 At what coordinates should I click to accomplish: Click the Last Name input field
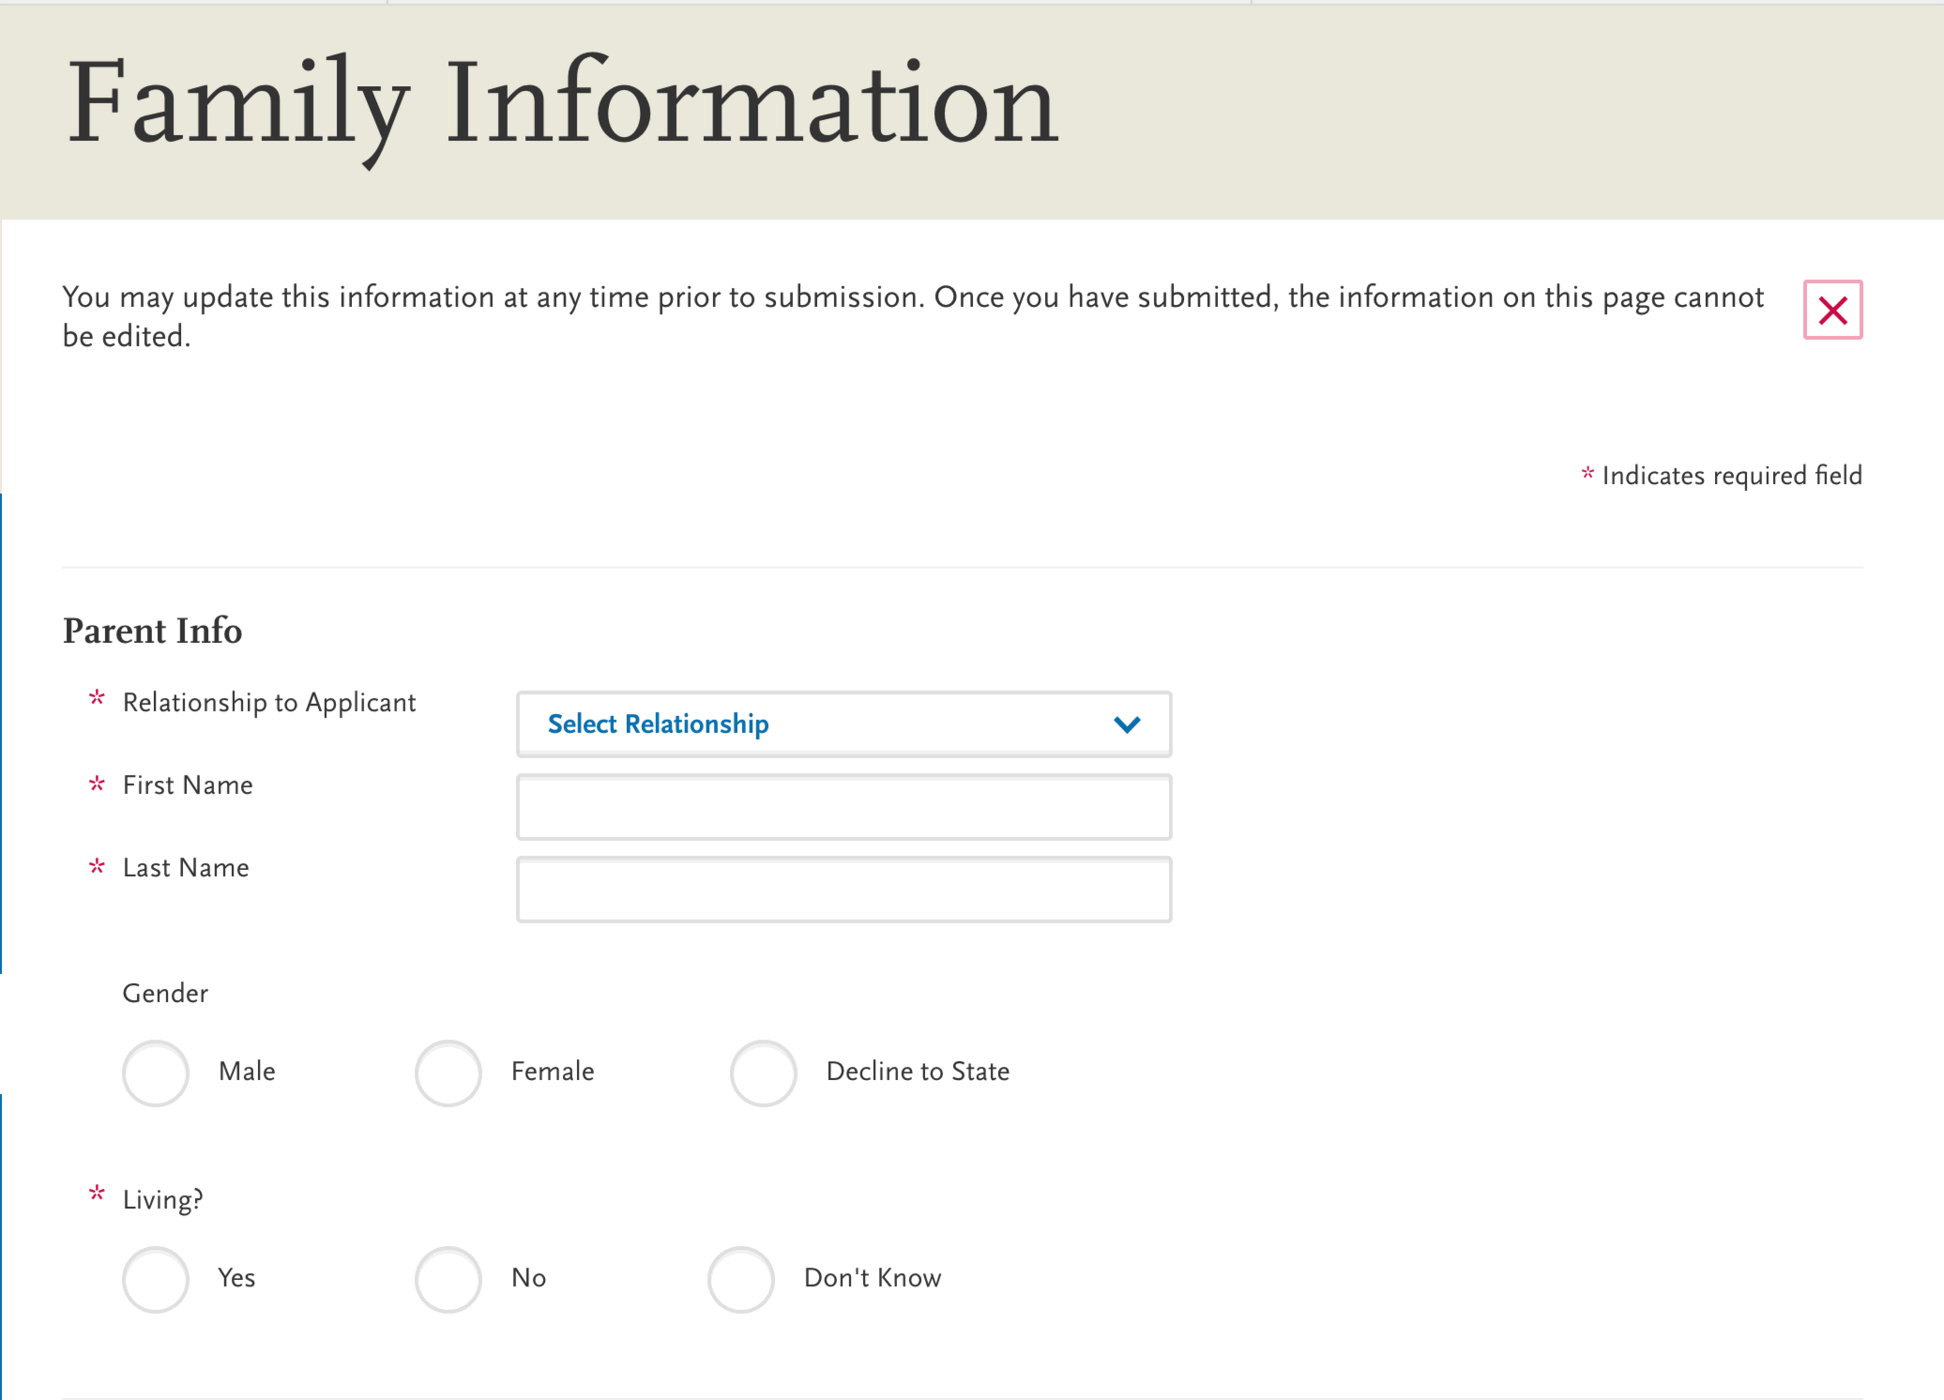point(843,888)
